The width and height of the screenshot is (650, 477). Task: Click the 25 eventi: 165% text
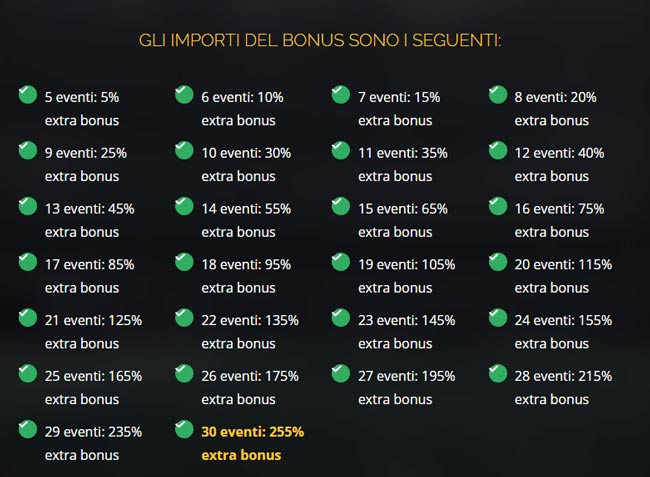[x=93, y=377]
